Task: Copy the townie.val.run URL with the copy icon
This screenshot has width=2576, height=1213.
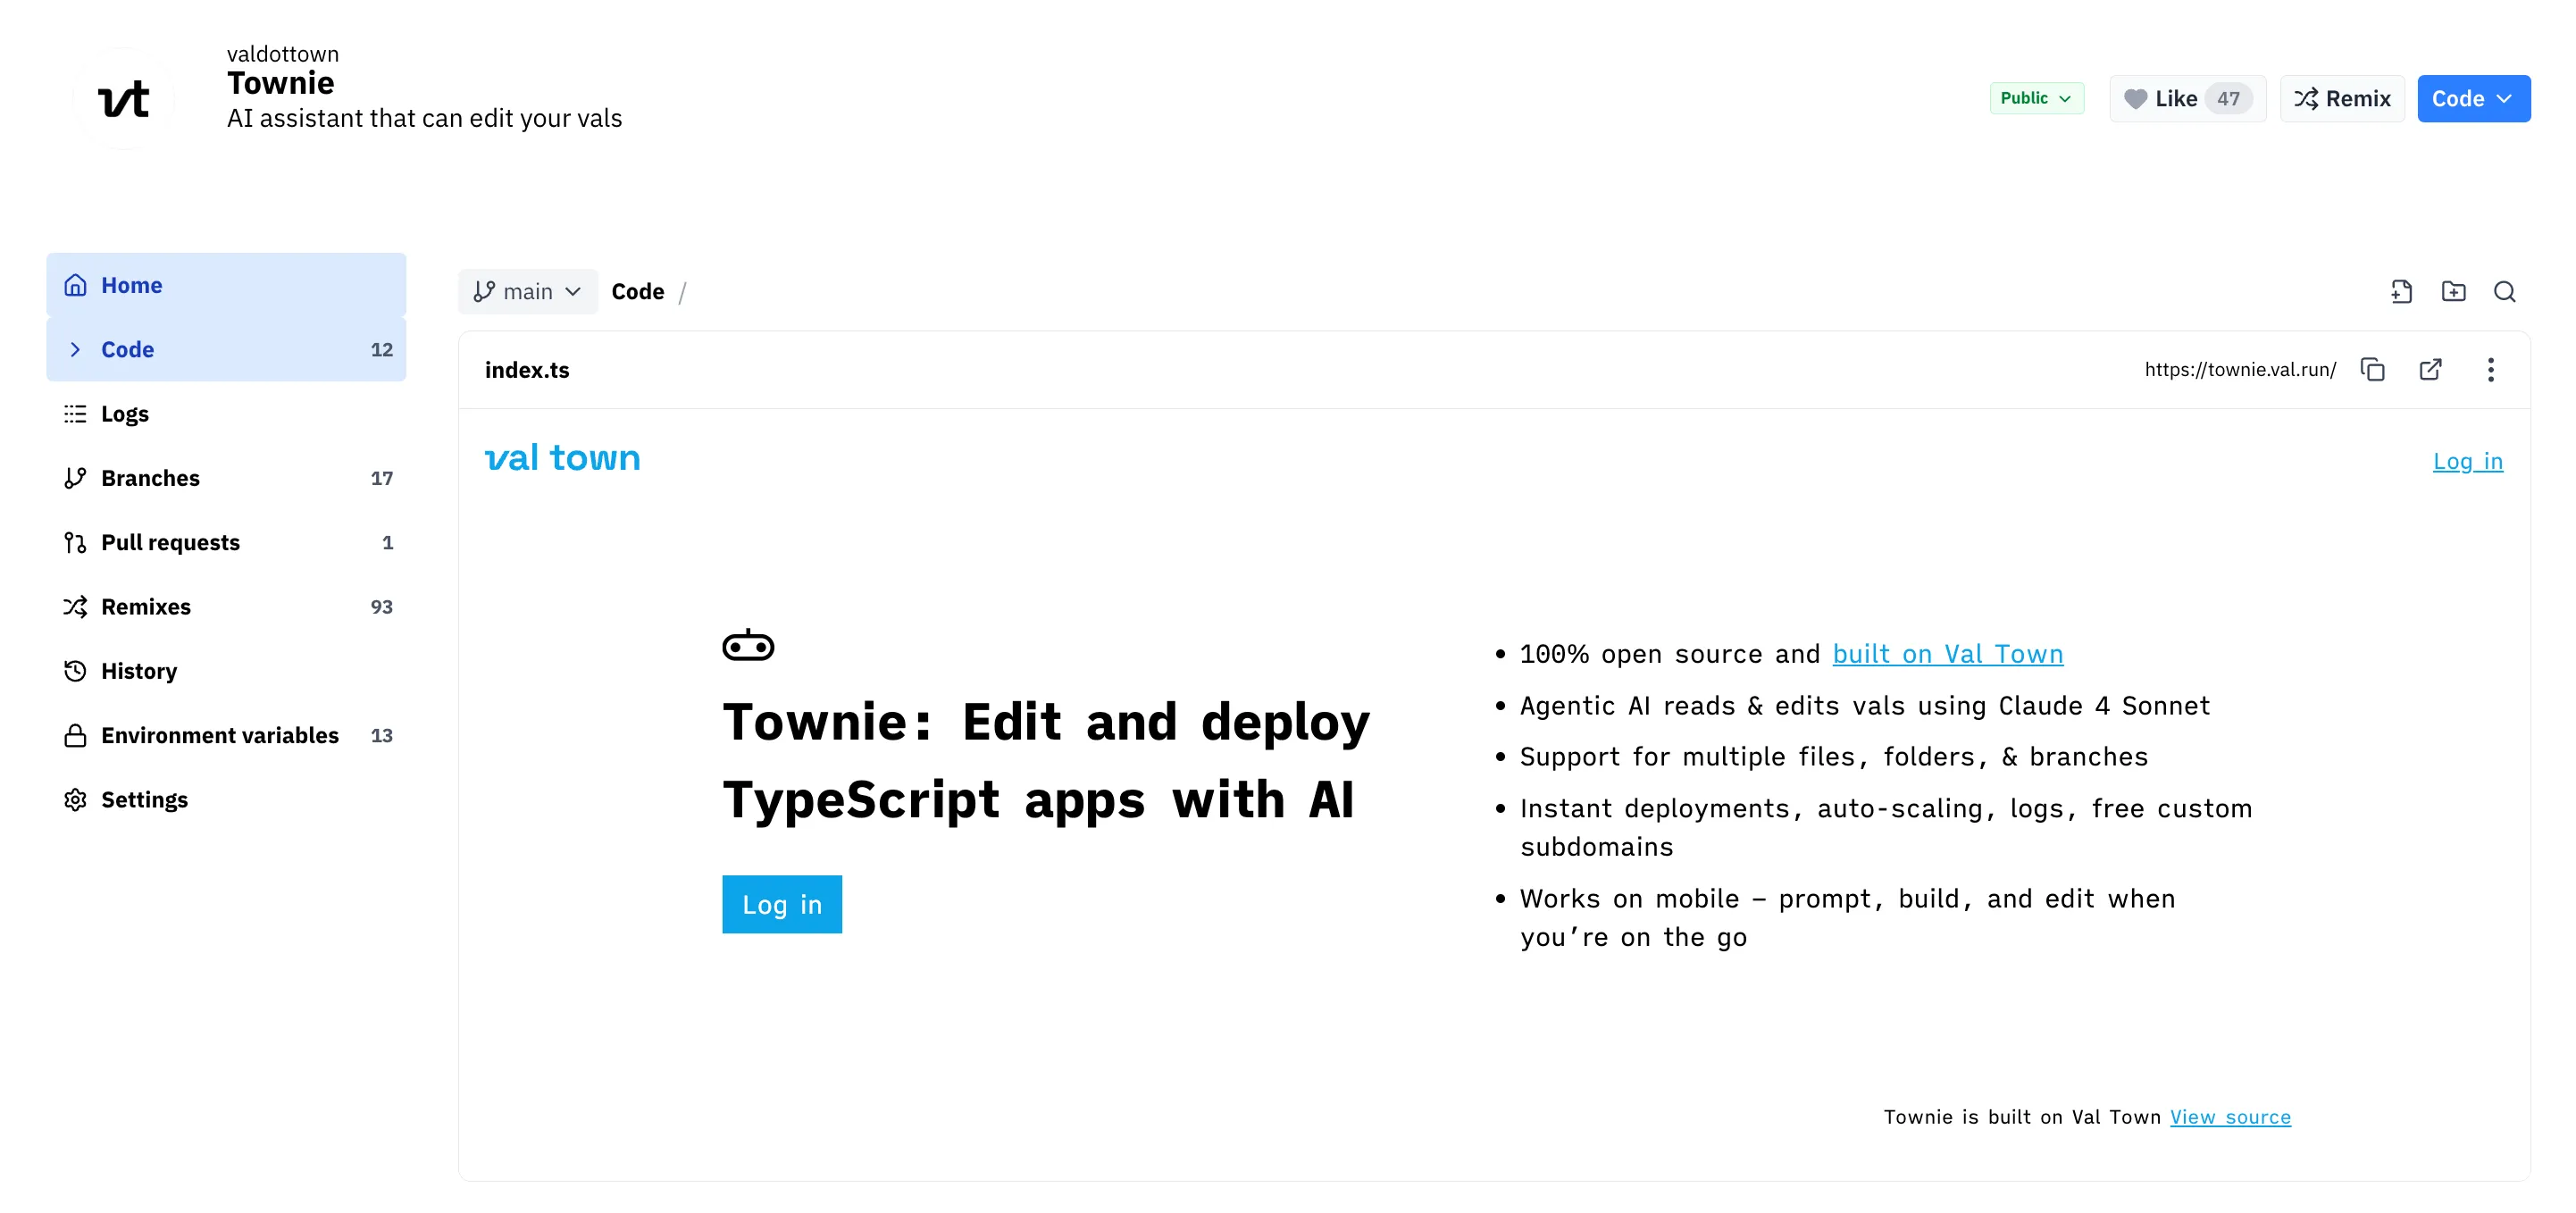Action: click(x=2375, y=369)
